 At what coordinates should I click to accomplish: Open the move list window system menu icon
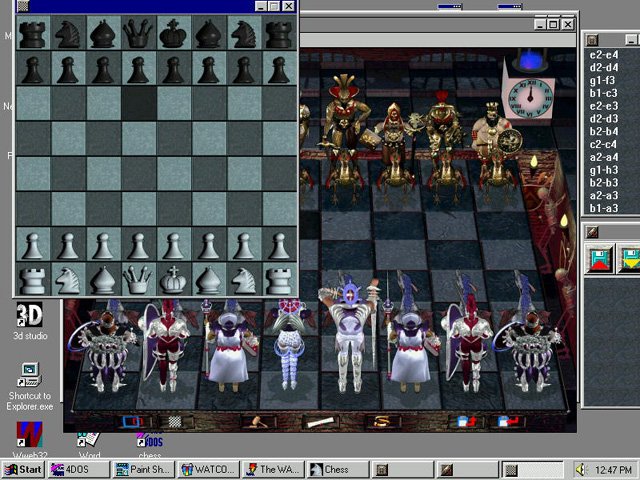(x=592, y=40)
